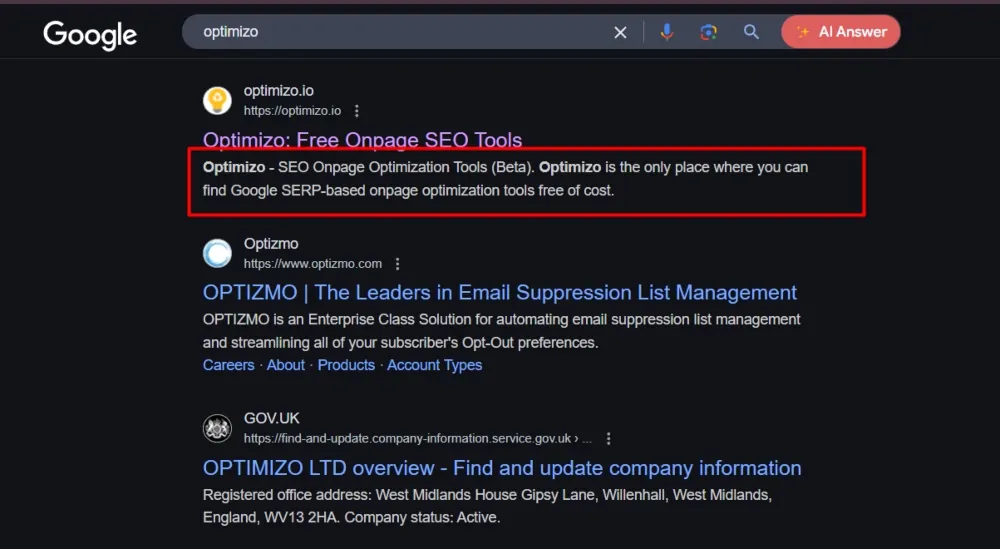
Task: Open OPTIZMO Email Suppression List Management link
Action: (x=499, y=293)
